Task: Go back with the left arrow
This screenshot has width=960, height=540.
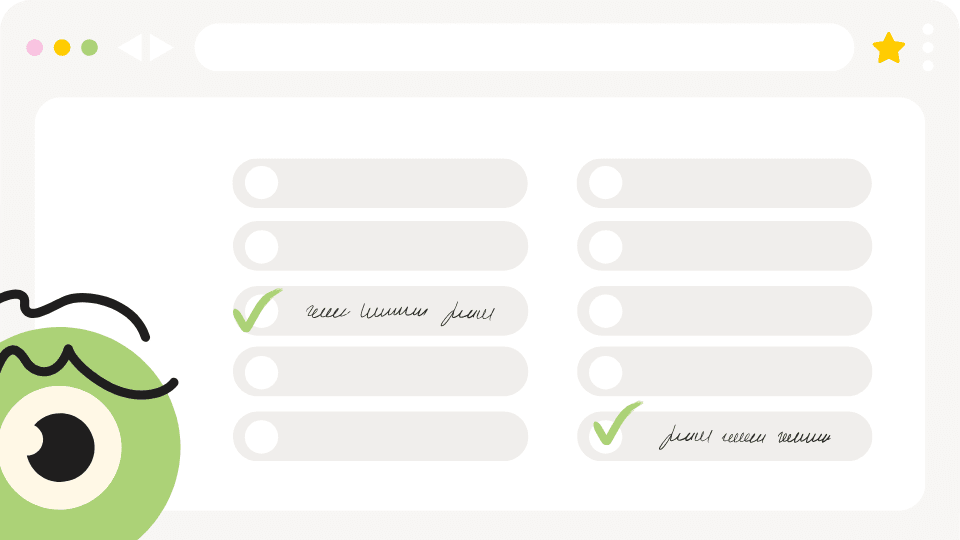Action: pos(130,47)
